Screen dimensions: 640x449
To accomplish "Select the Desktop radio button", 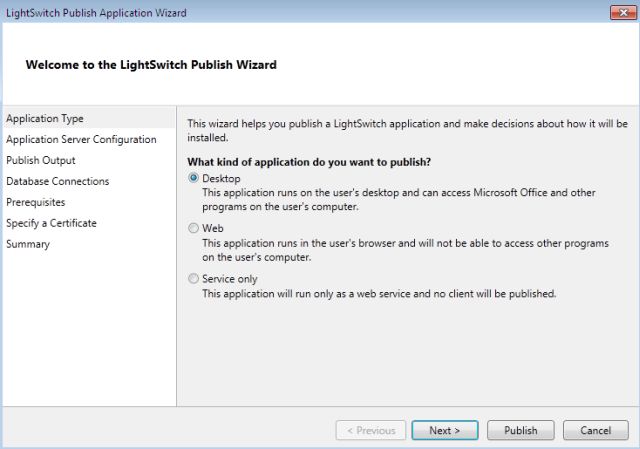I will click(x=194, y=178).
